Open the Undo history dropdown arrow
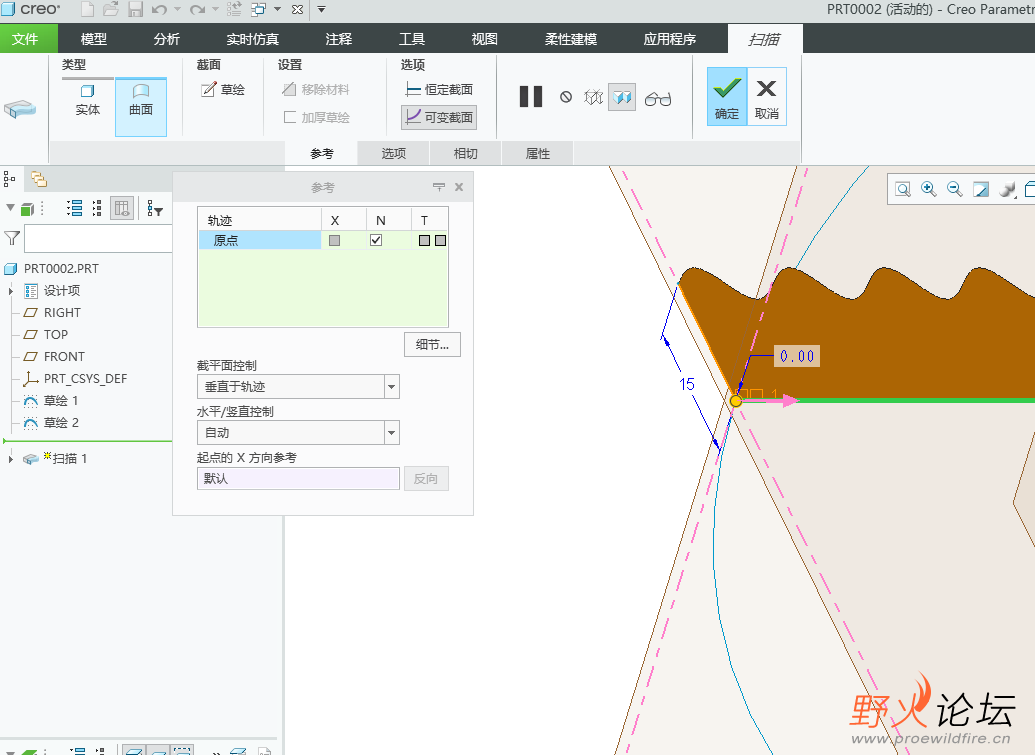Screen dimensions: 1035x755 pos(178,9)
